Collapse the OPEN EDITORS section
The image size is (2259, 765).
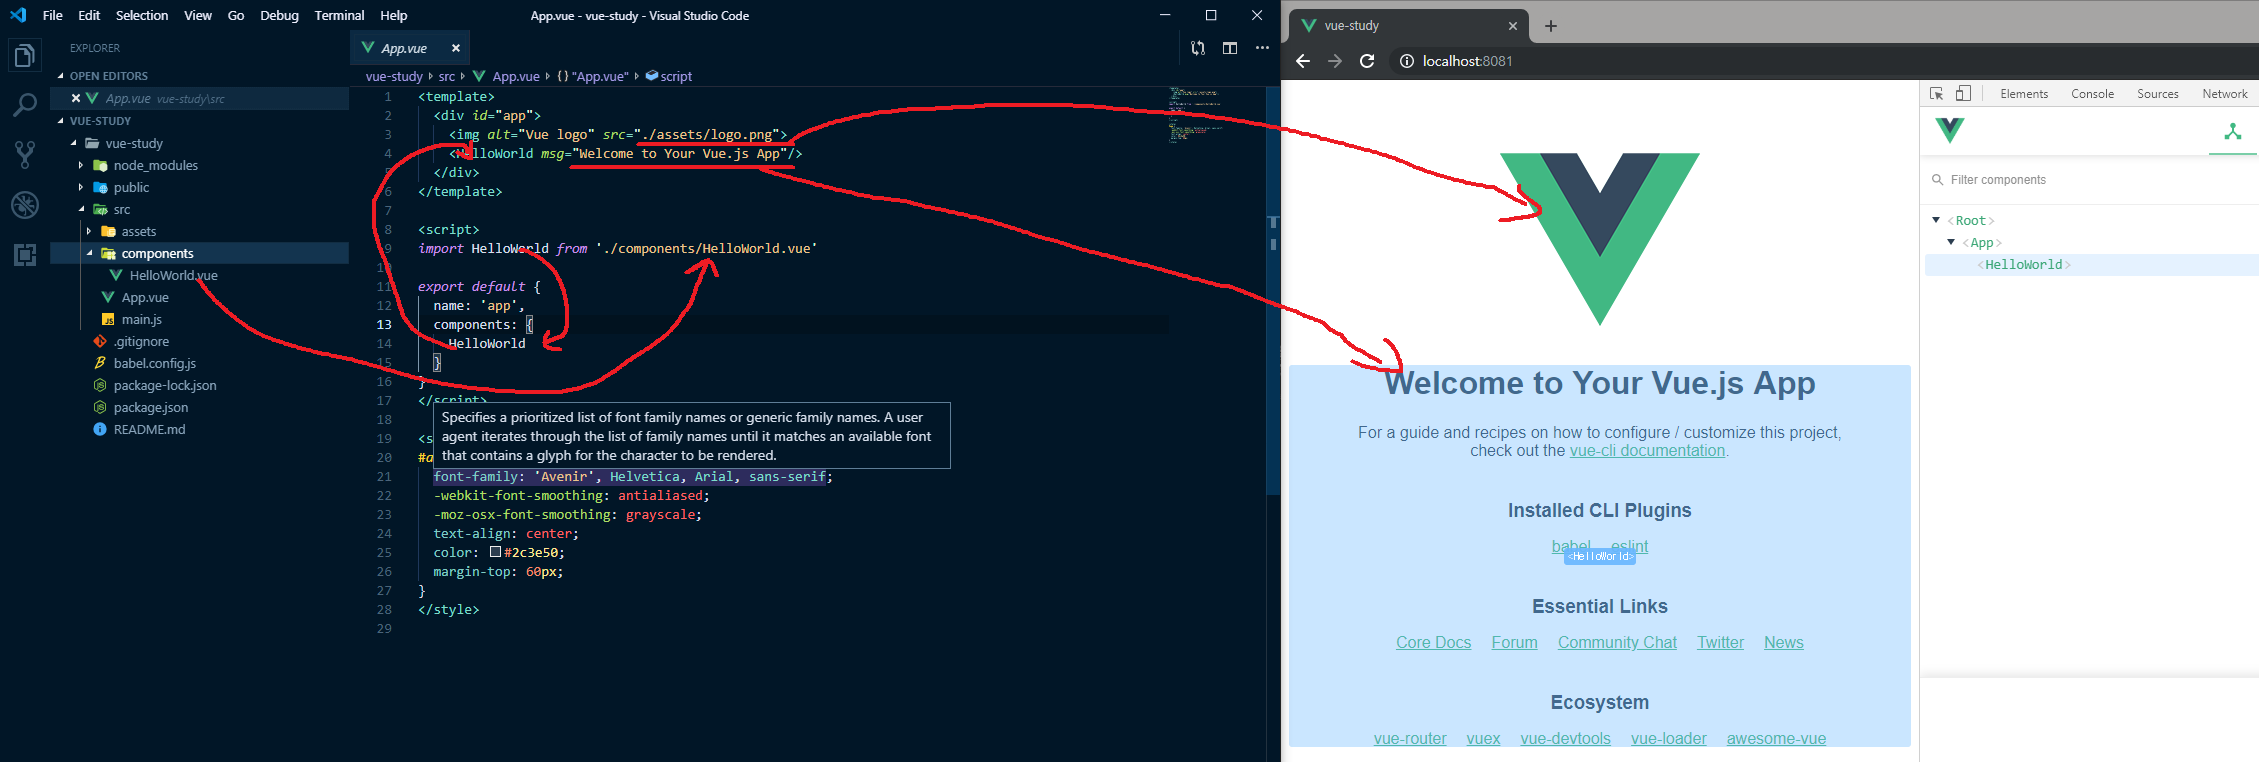(61, 76)
